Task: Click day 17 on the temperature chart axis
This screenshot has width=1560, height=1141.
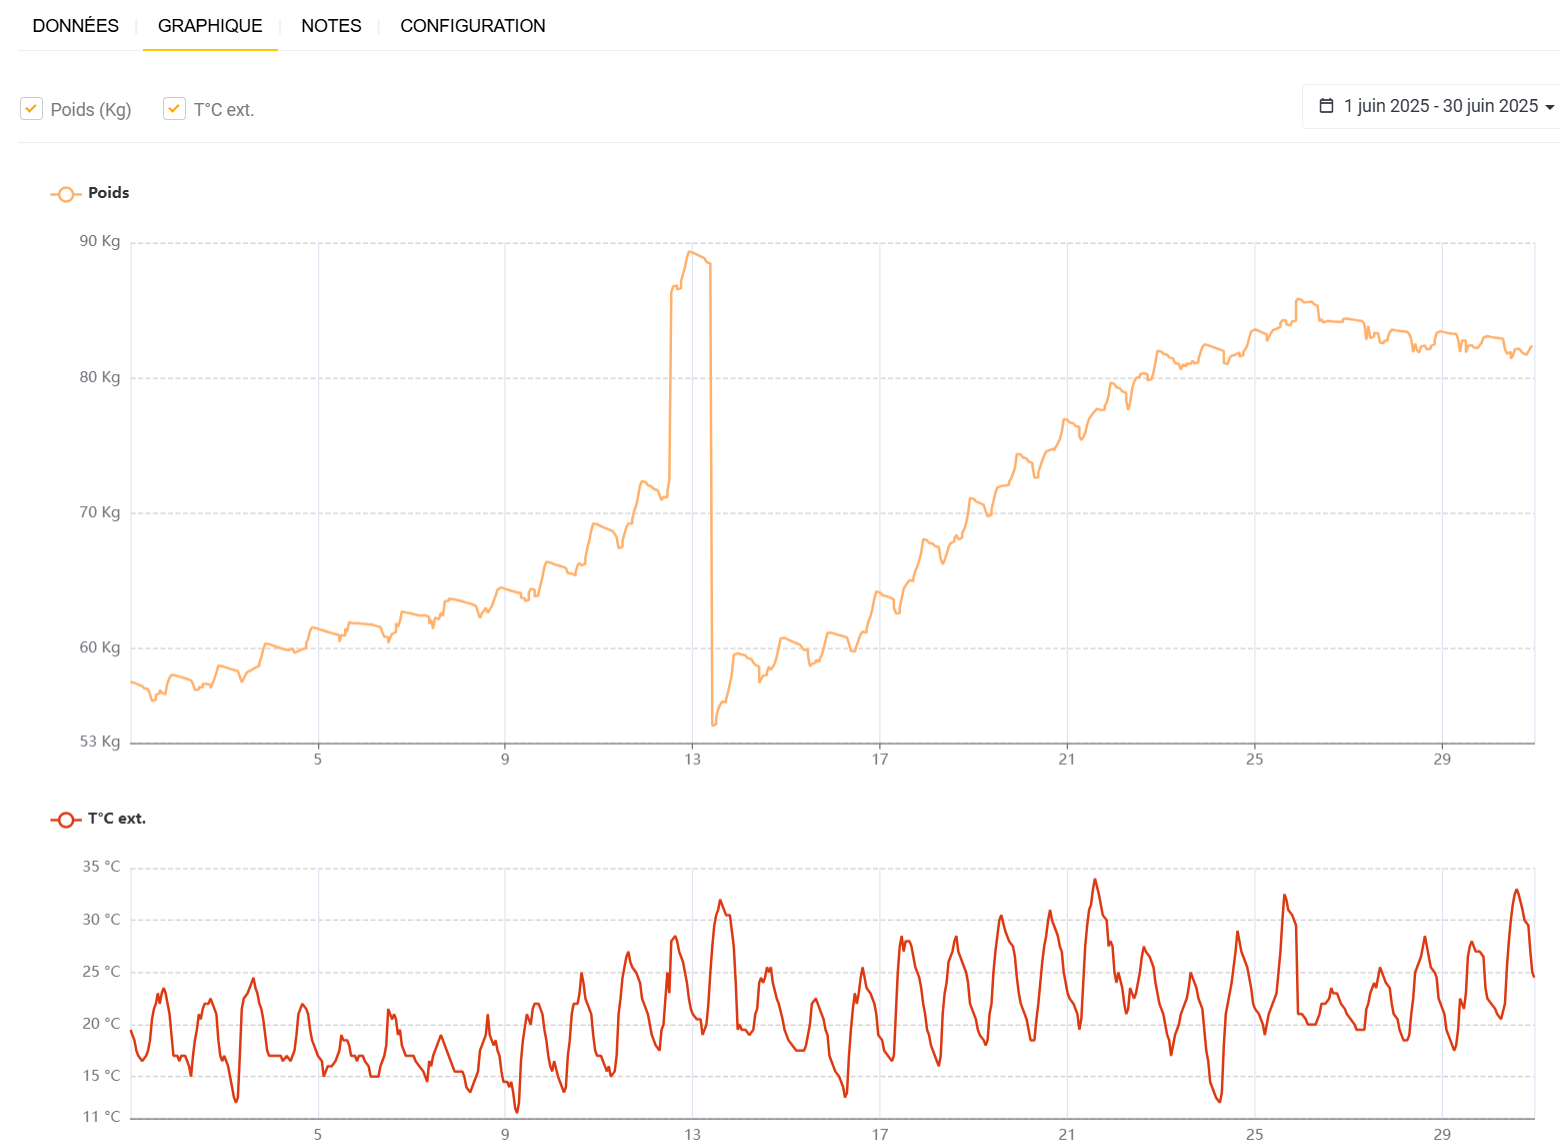Action: [880, 1134]
